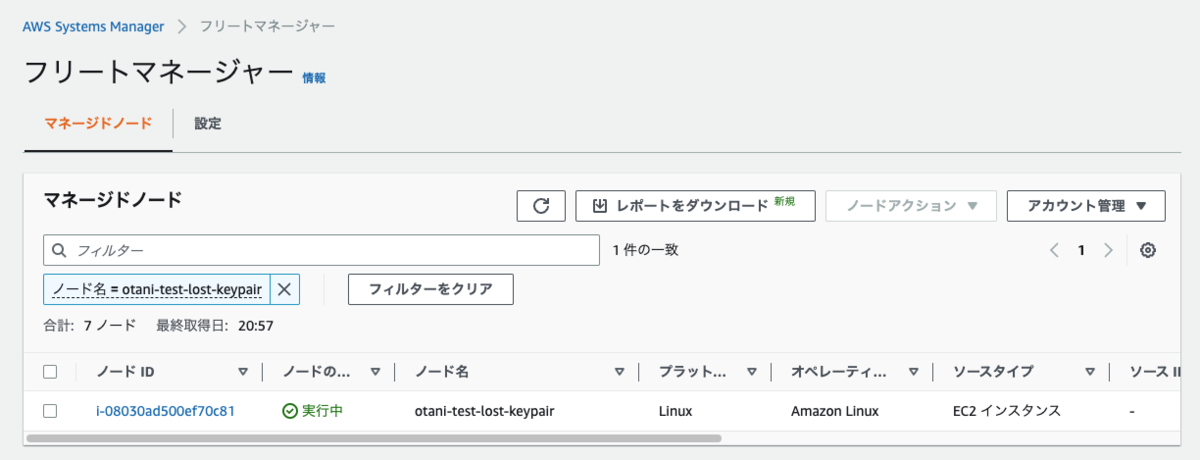Remove the otani-test-lost-keypair filter chip
This screenshot has height=460, width=1200.
point(284,289)
